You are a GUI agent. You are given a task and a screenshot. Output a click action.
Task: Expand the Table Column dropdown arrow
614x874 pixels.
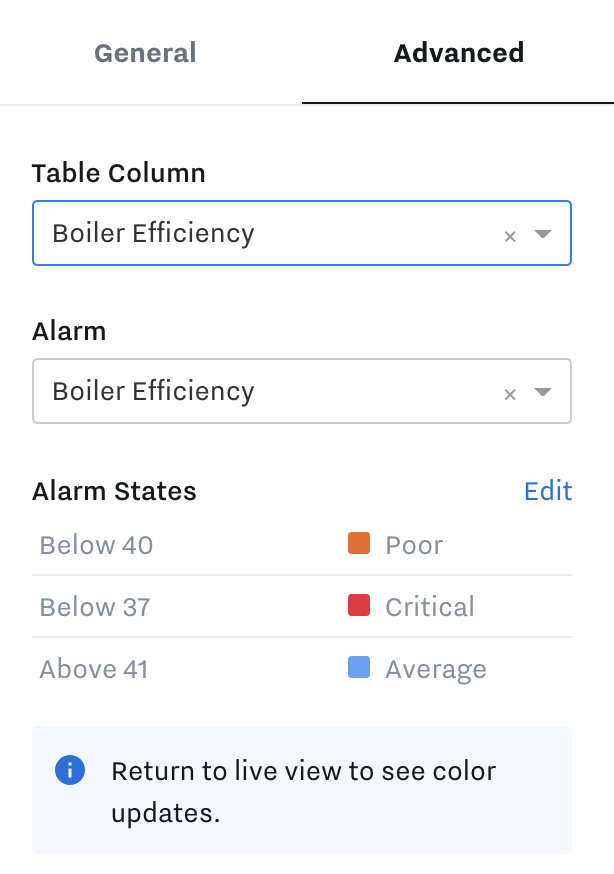[x=543, y=234]
